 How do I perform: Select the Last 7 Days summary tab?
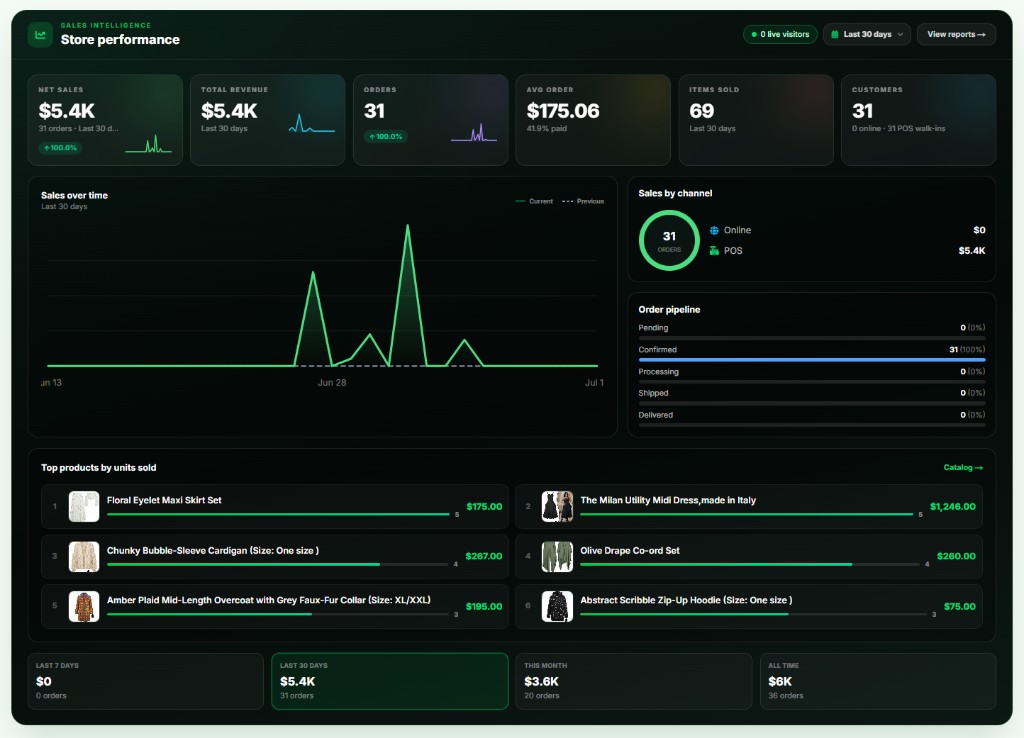pyautogui.click(x=146, y=681)
